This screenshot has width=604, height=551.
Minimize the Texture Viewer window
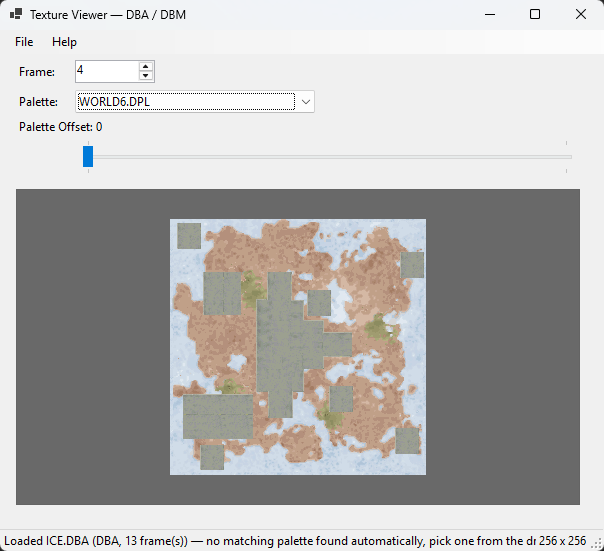[x=490, y=15]
